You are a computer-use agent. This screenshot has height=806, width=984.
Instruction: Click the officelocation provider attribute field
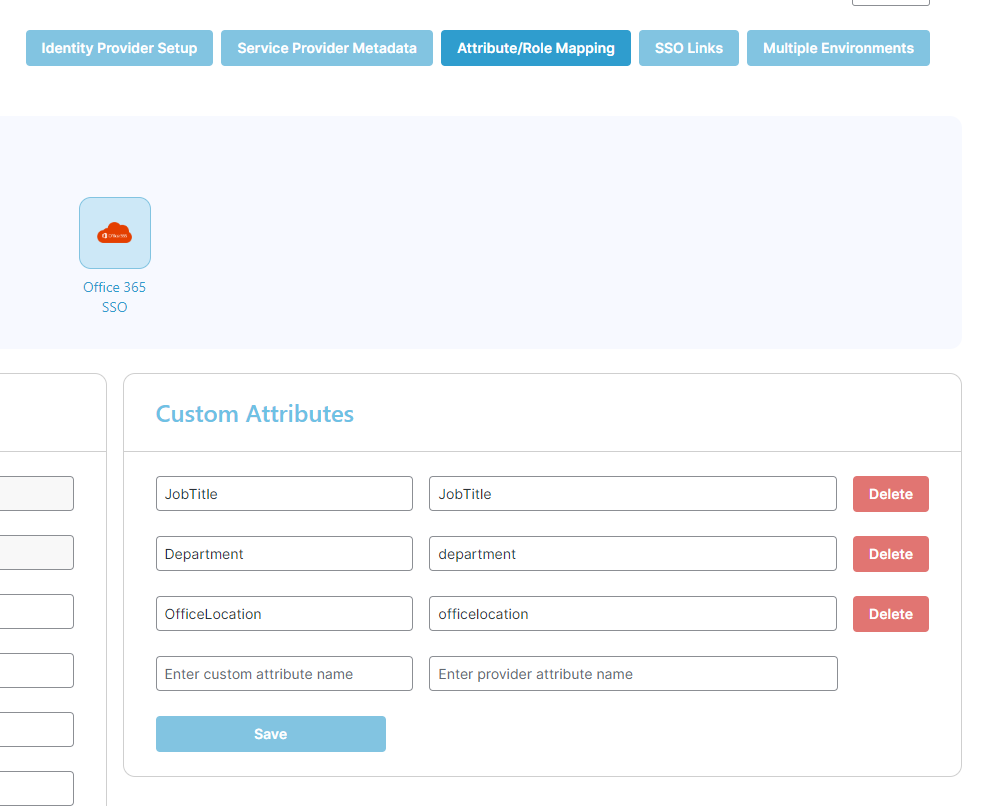pos(632,613)
